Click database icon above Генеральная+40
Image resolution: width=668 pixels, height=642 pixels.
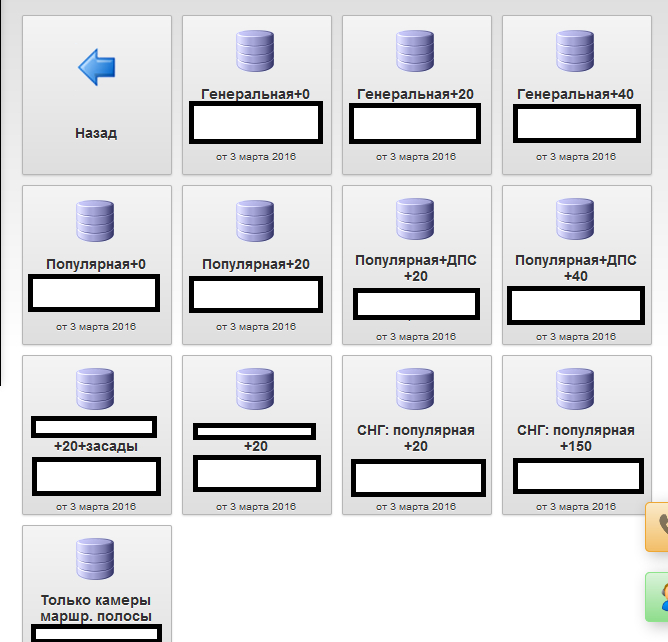[x=576, y=50]
